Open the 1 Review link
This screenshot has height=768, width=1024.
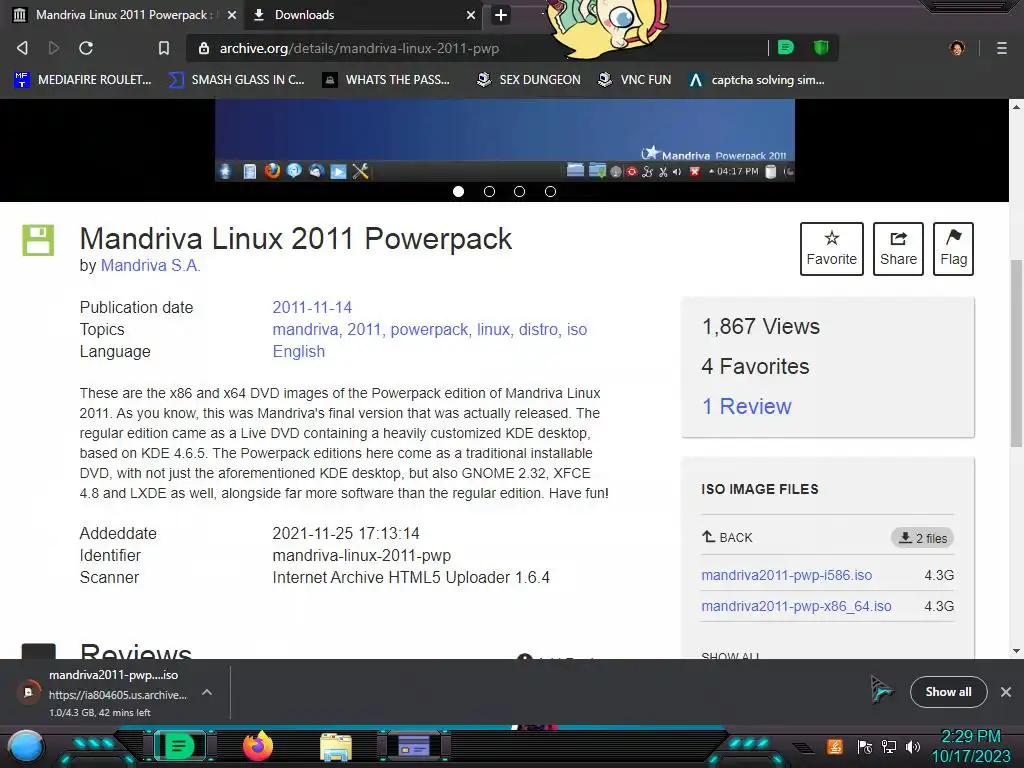click(x=746, y=406)
